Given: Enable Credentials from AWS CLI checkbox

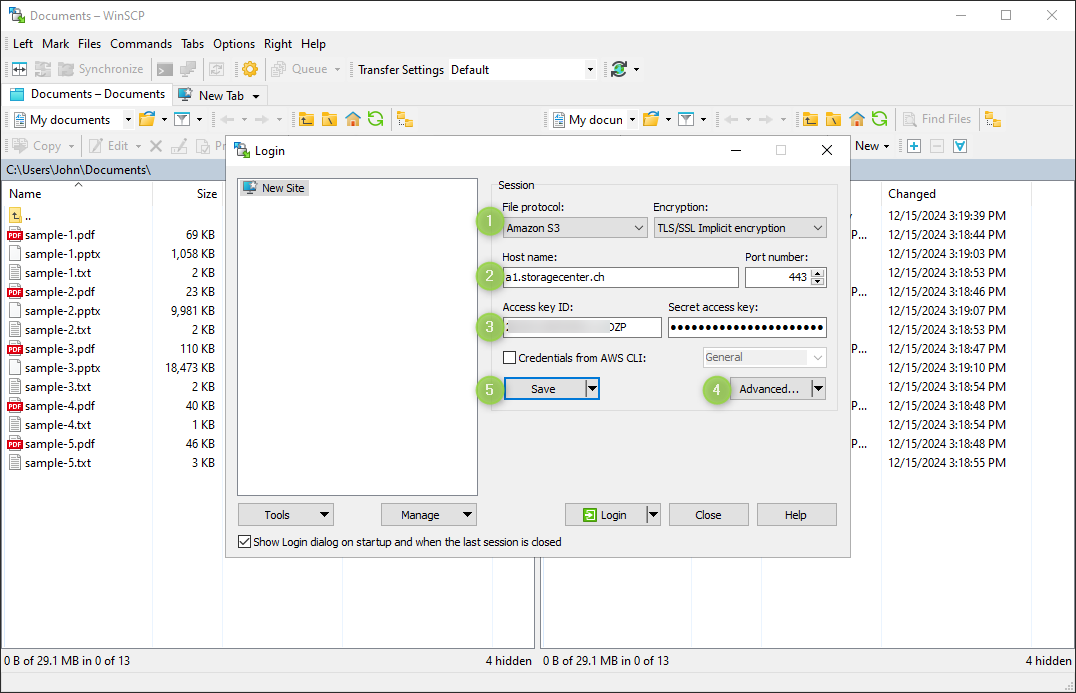Looking at the screenshot, I should coord(509,357).
